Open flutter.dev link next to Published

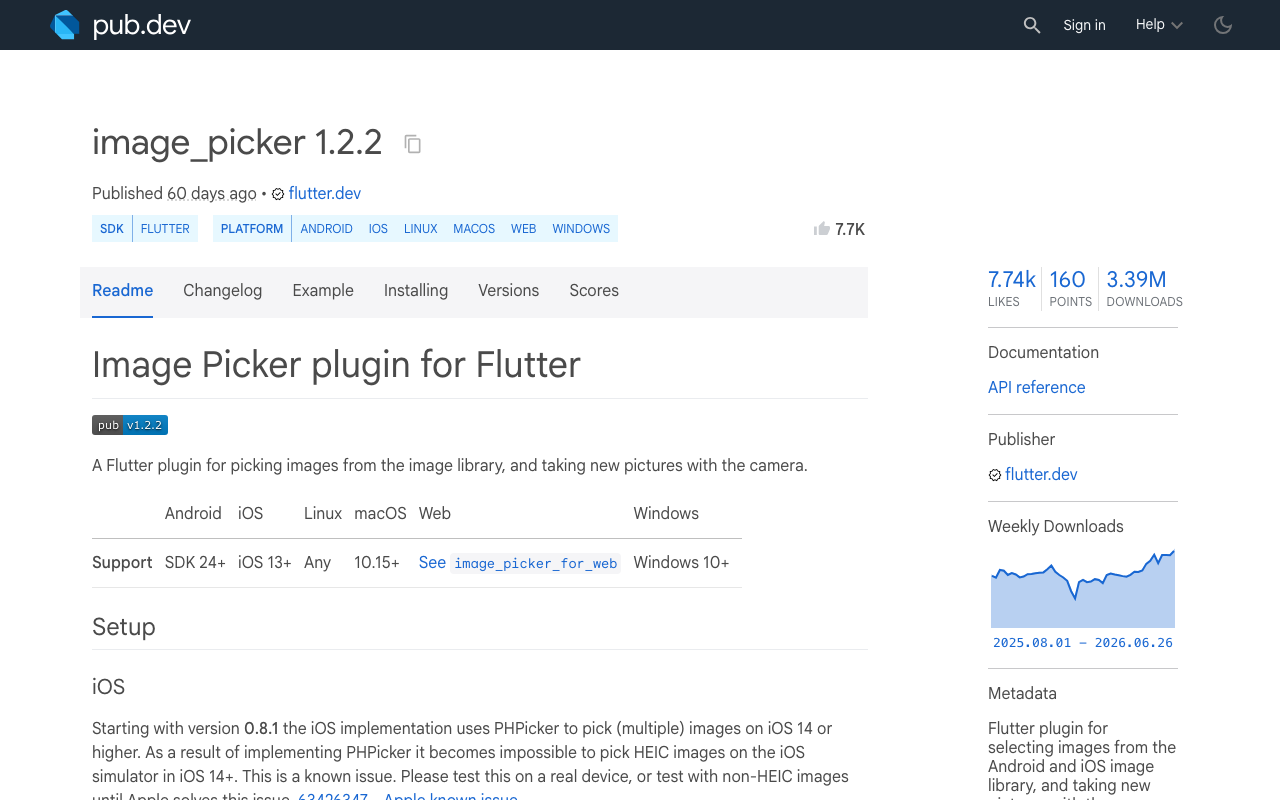(x=325, y=194)
